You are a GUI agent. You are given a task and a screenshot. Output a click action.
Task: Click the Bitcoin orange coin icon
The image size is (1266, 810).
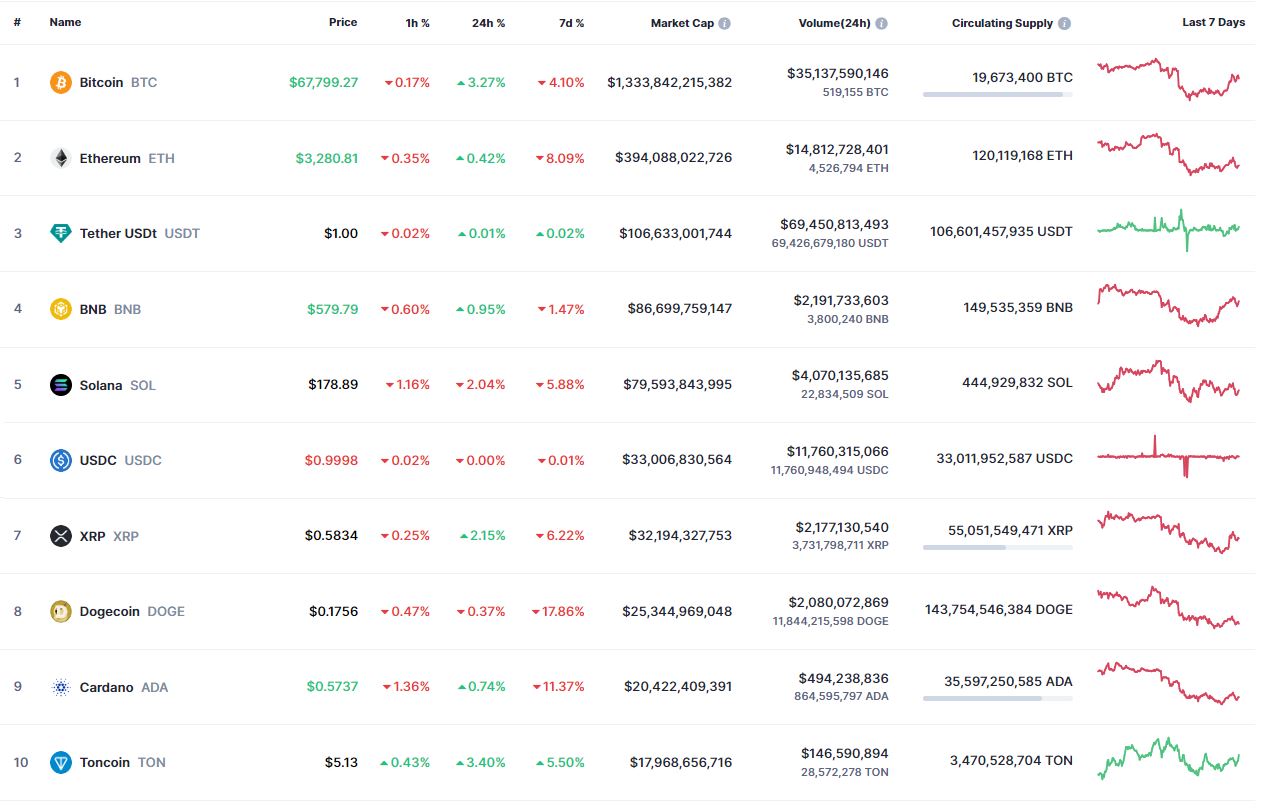click(61, 82)
